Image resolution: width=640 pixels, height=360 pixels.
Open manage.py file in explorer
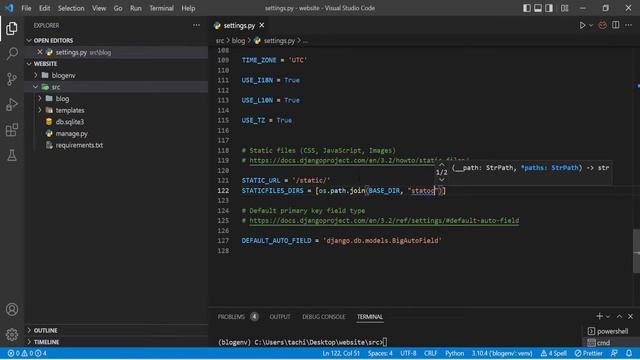[71, 133]
